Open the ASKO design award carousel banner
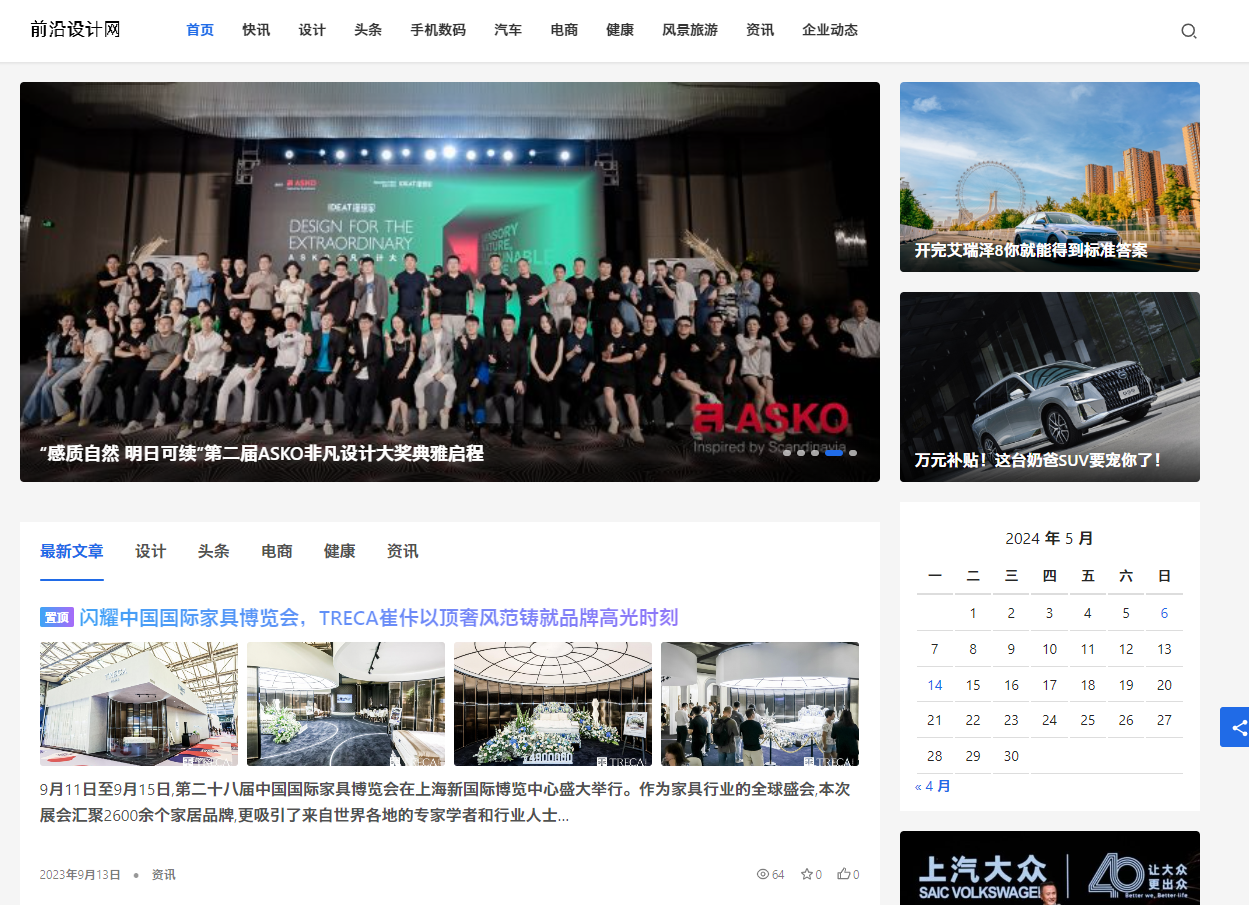1249x905 pixels. (x=450, y=282)
